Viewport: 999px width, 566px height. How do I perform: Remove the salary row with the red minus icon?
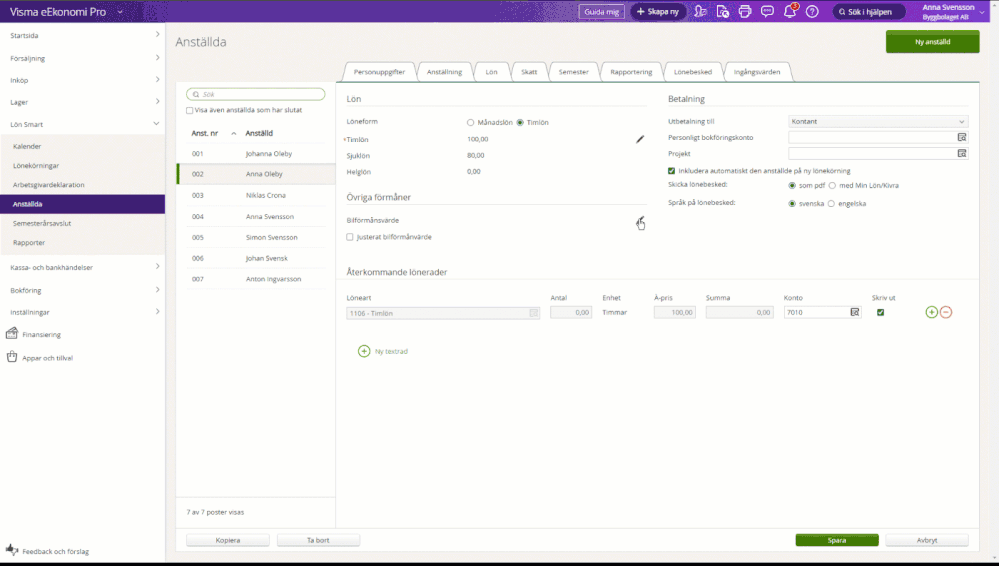[x=946, y=312]
